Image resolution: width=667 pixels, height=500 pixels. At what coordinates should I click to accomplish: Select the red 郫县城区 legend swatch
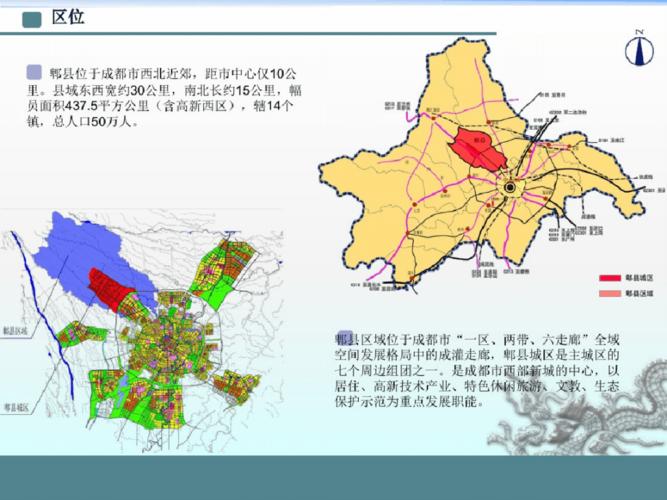click(x=610, y=278)
